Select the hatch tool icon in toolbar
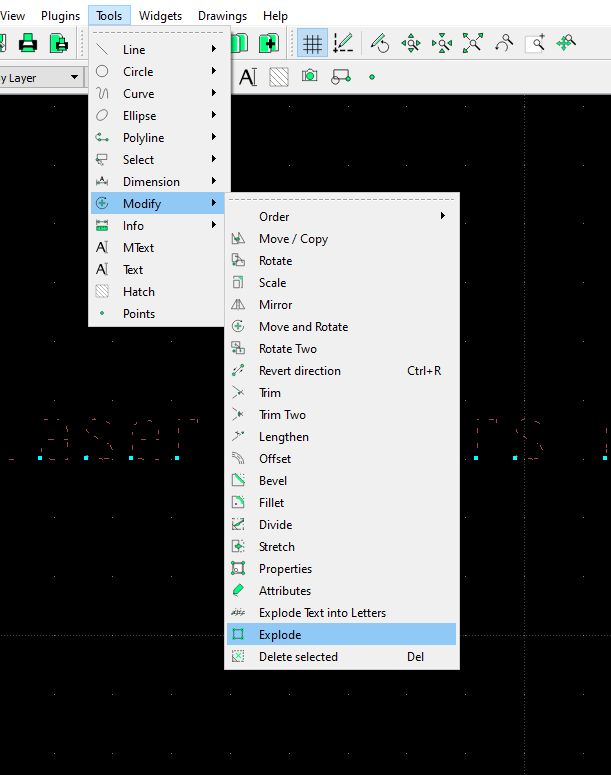The height and width of the screenshot is (775, 611). tap(278, 77)
